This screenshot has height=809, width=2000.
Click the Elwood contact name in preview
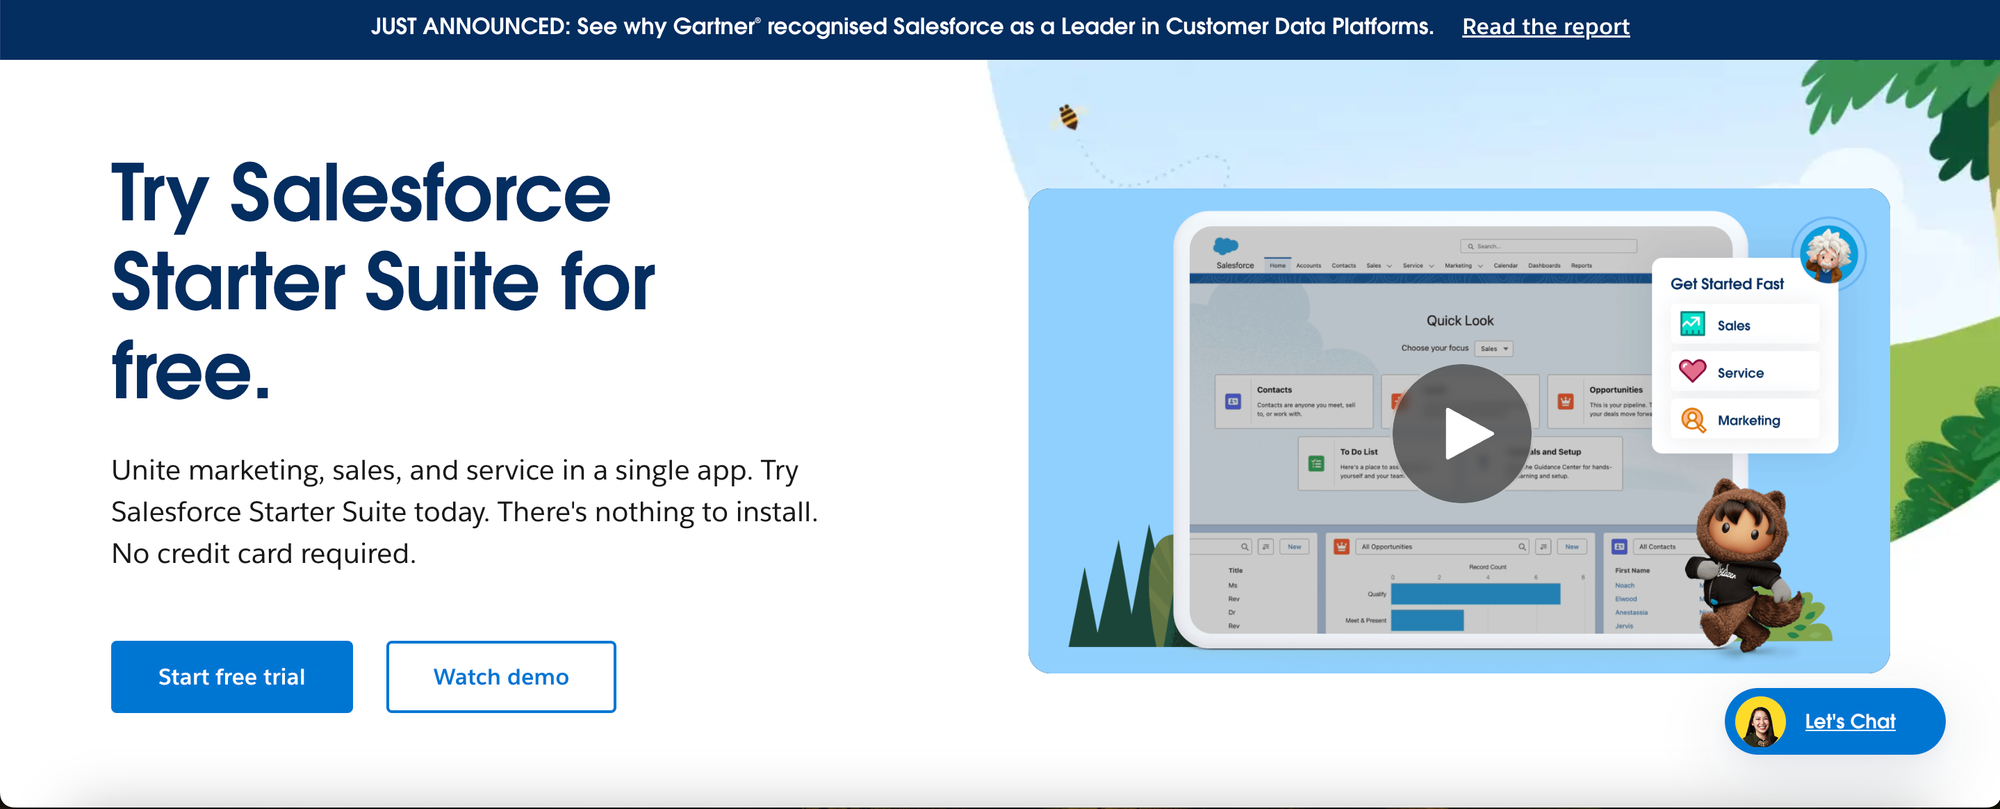[x=1626, y=599]
